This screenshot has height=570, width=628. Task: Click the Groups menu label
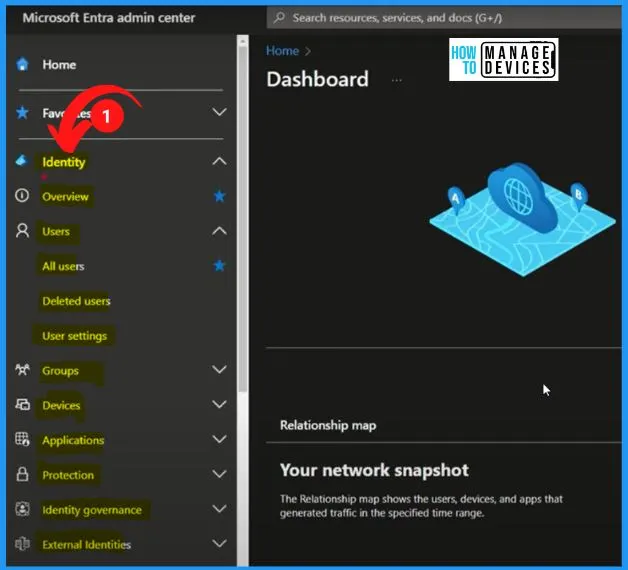(x=60, y=371)
